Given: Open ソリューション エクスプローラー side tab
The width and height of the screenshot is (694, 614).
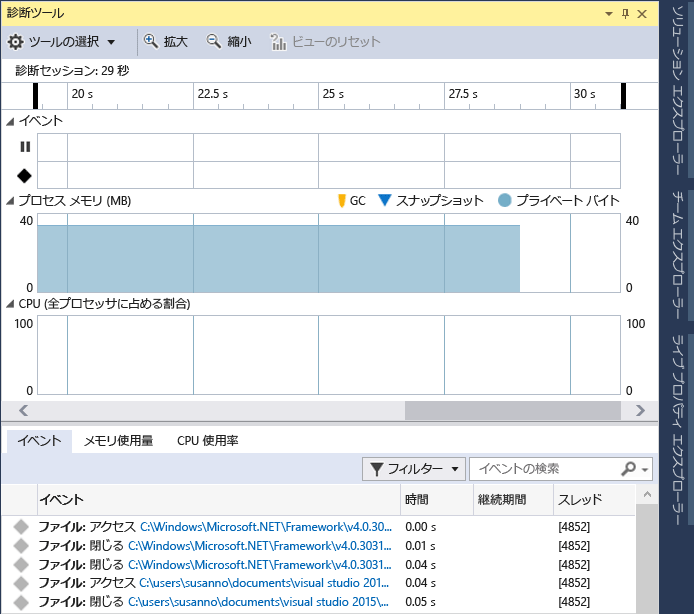Looking at the screenshot, I should pos(677,91).
